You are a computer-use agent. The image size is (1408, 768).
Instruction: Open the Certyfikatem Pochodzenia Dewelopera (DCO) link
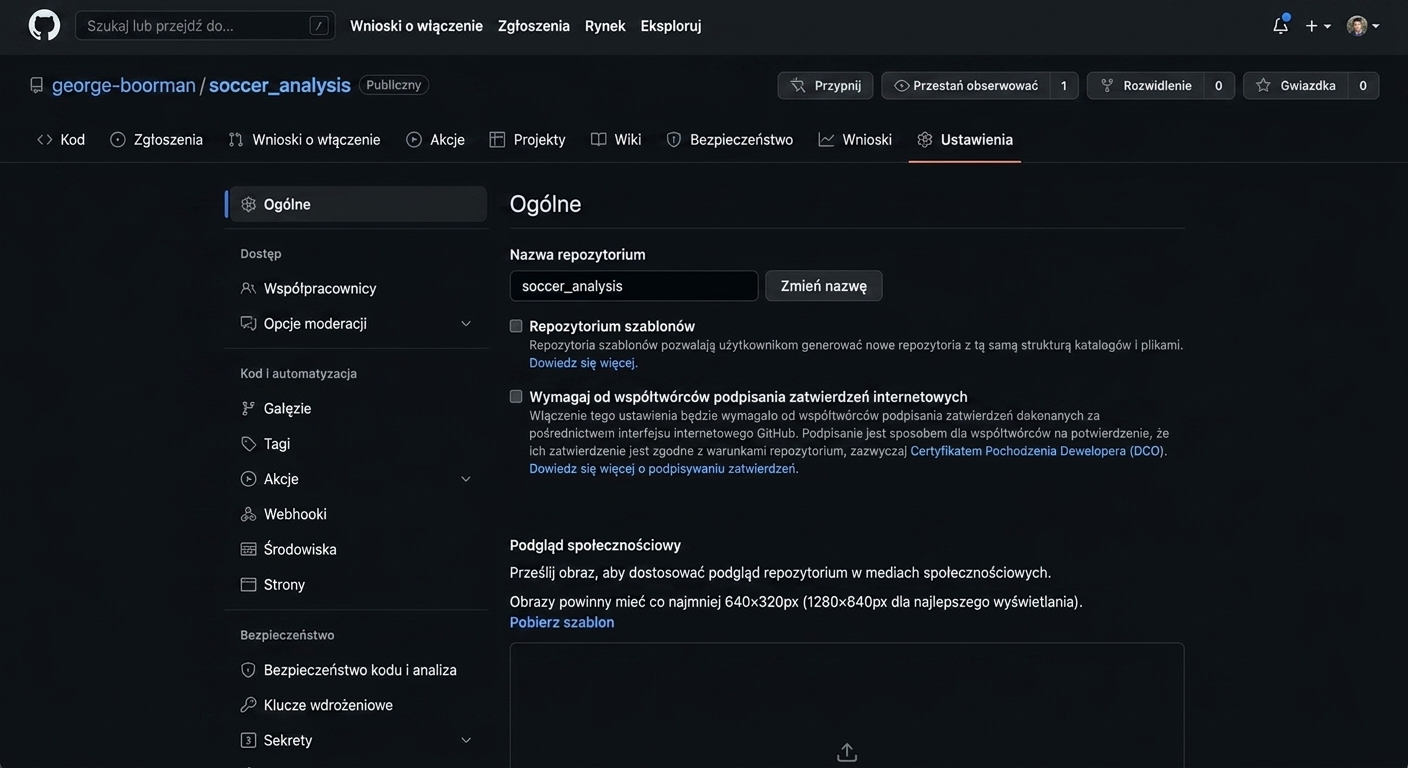point(1037,451)
